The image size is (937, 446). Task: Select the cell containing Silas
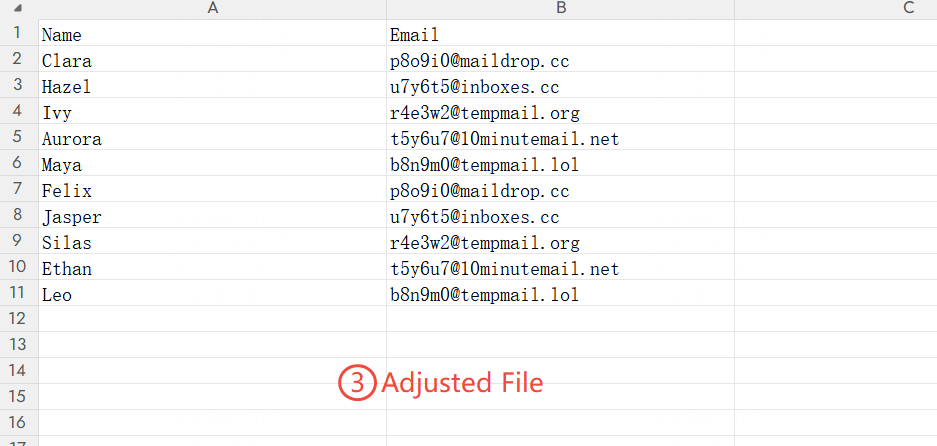tap(212, 241)
